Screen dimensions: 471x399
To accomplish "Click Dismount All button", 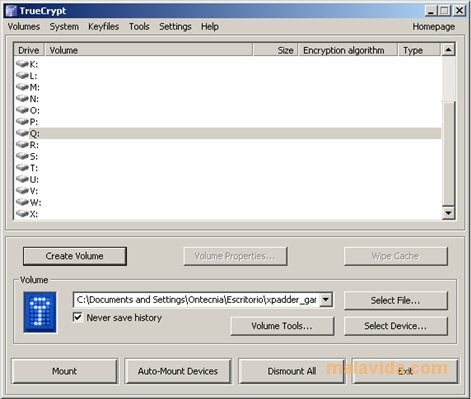I will tap(292, 371).
